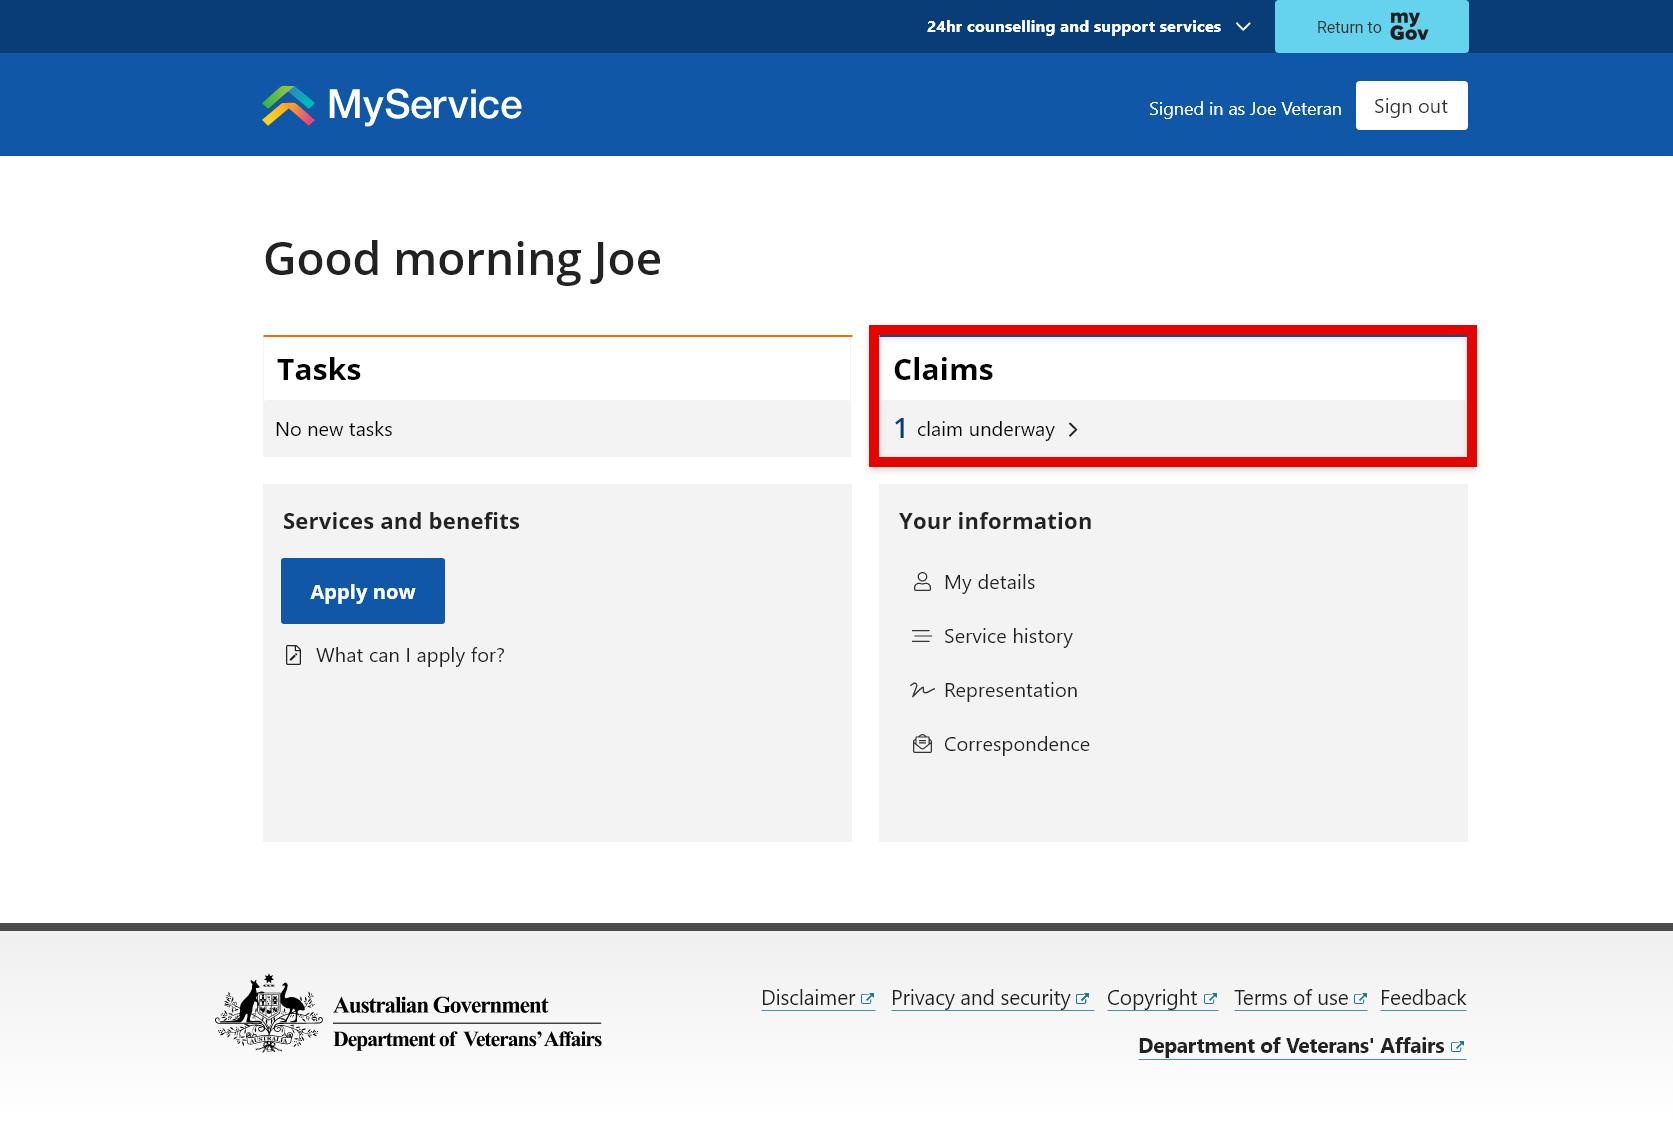
Task: Click the My details person icon
Action: [x=922, y=582]
